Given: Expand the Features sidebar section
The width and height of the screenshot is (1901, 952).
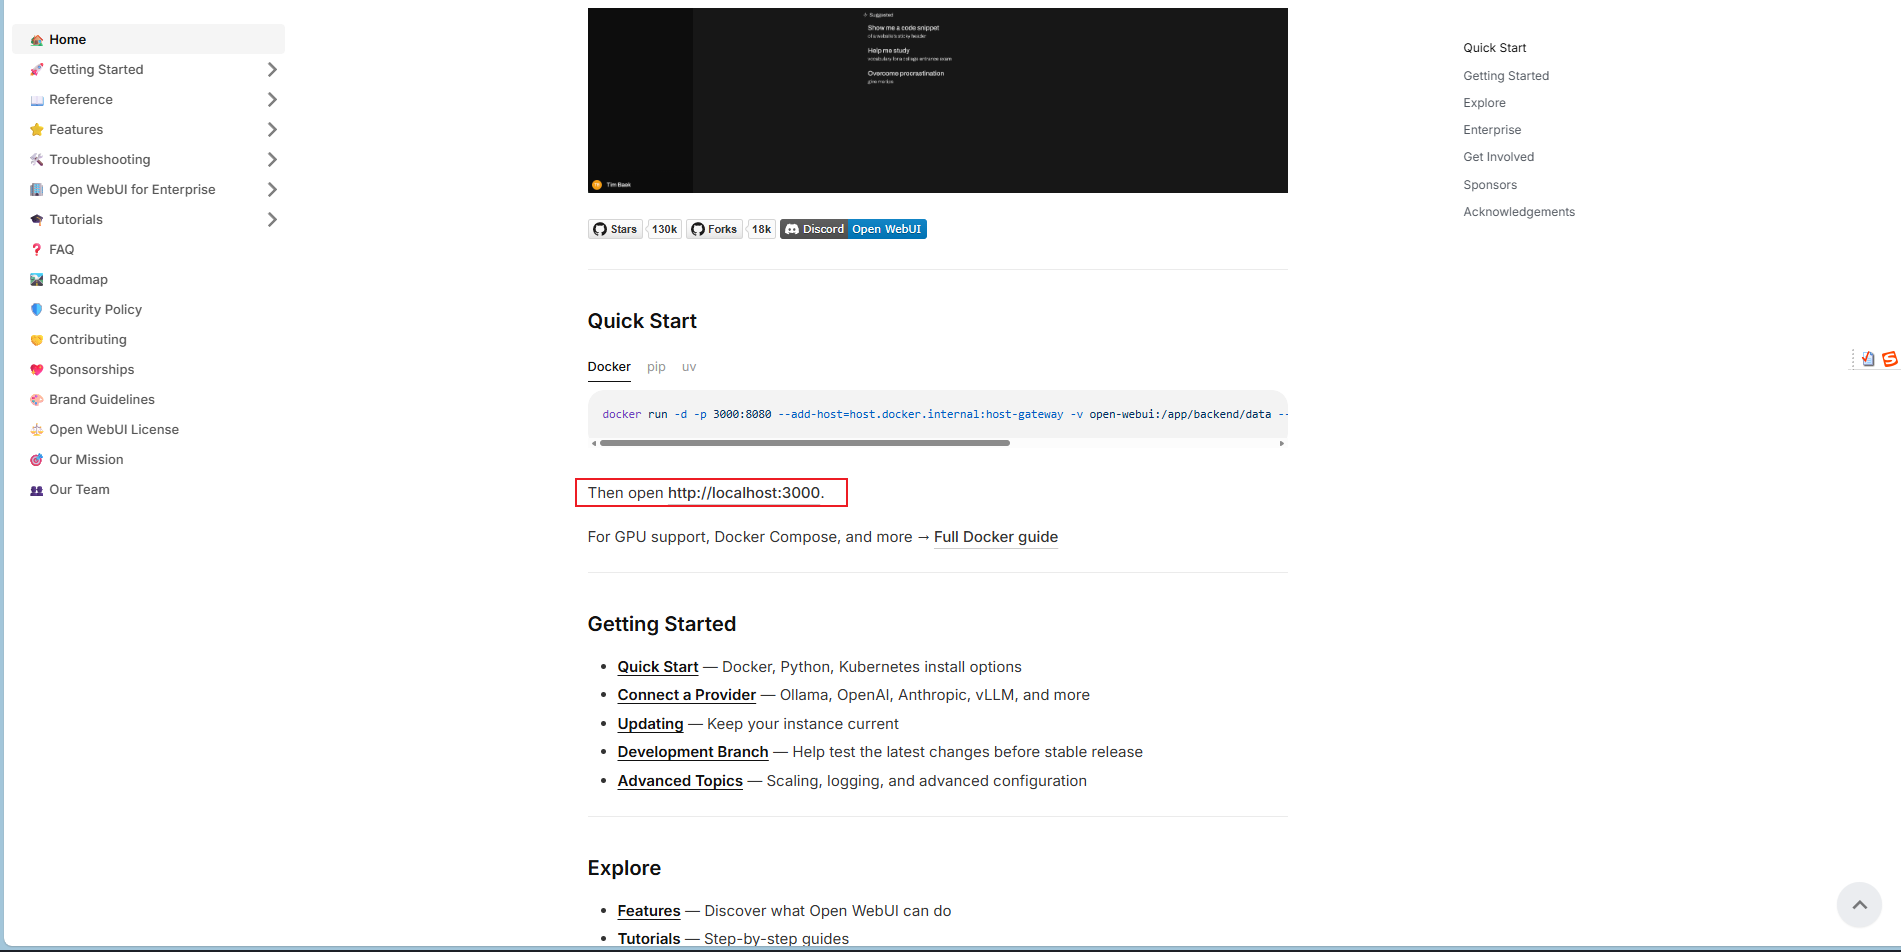Looking at the screenshot, I should pos(272,130).
